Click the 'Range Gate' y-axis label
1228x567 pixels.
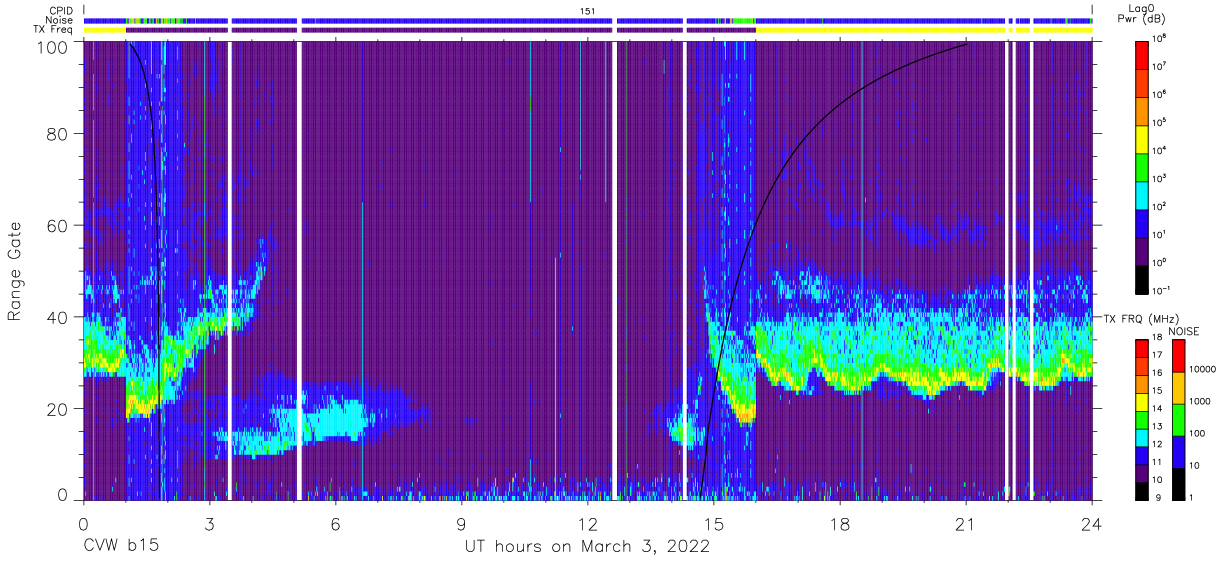[15, 271]
